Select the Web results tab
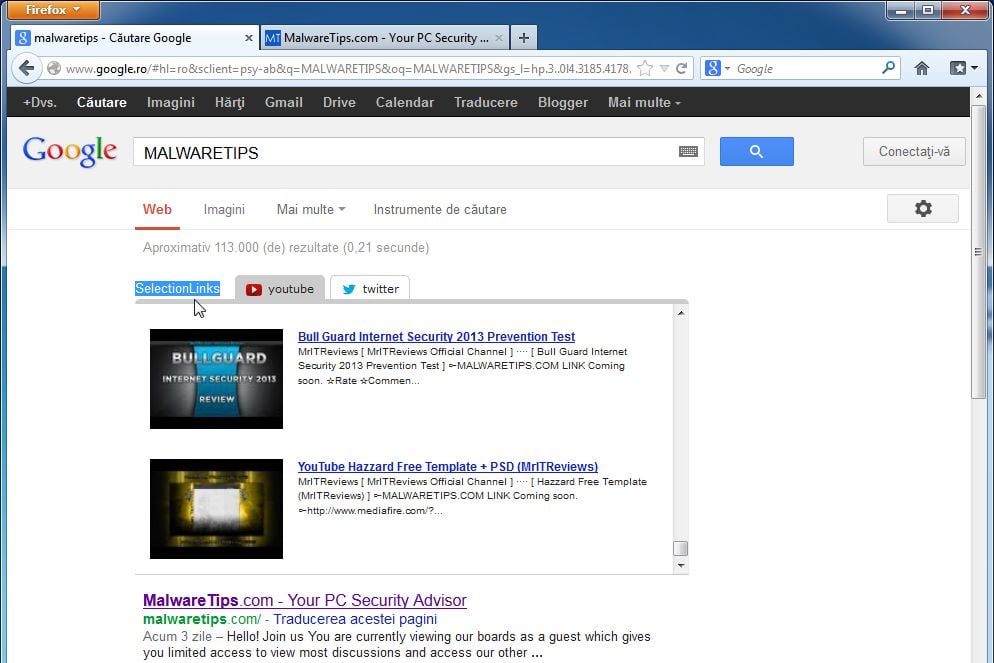 (x=157, y=209)
